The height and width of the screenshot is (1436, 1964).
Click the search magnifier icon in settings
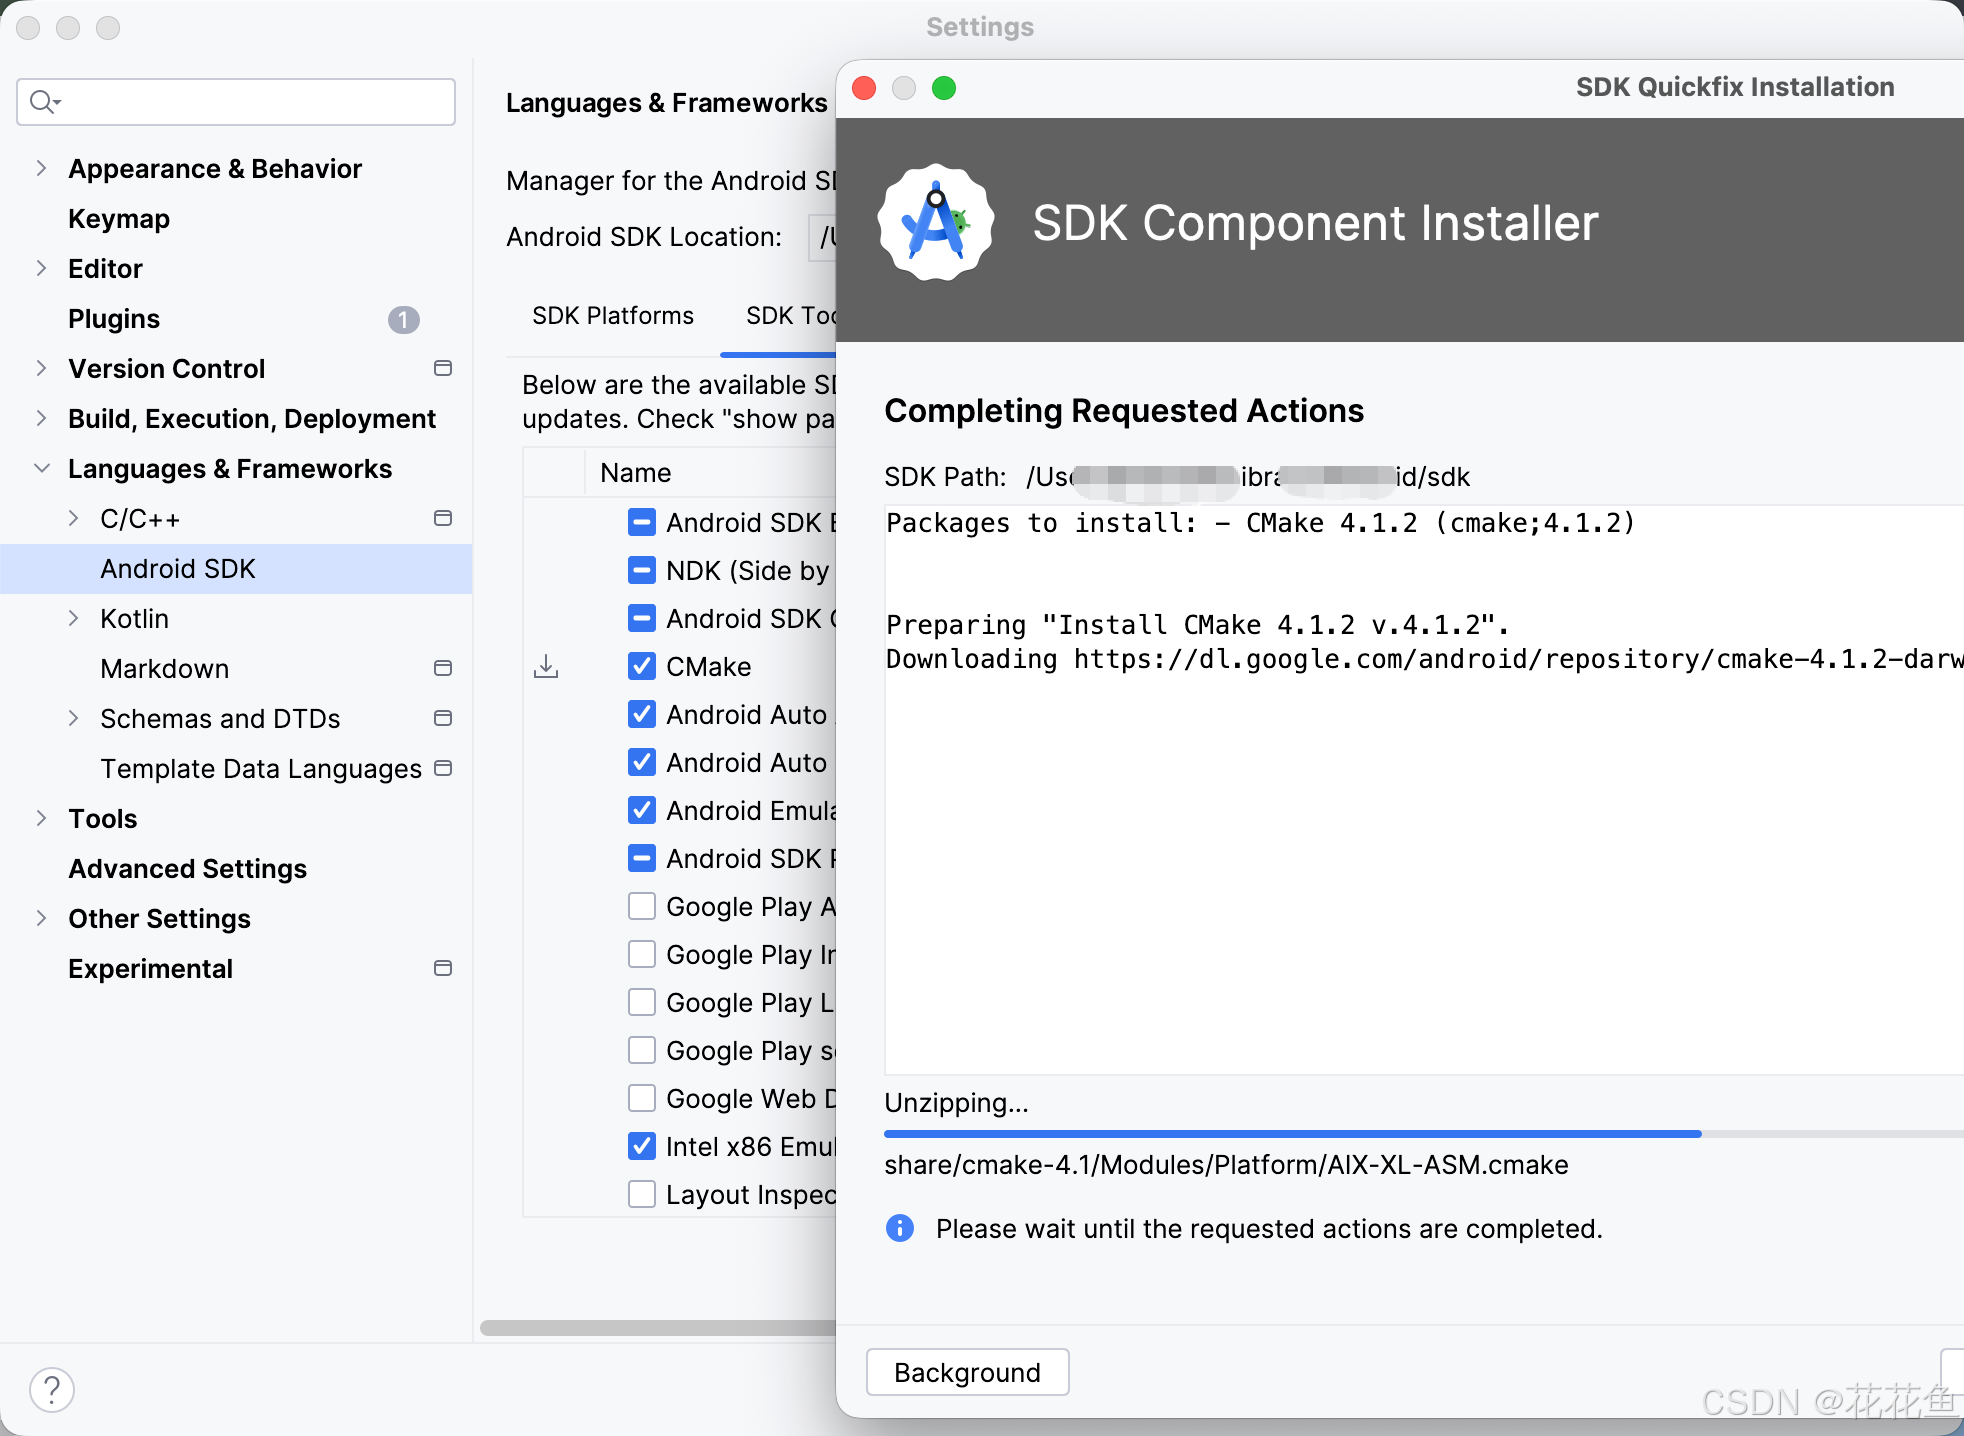pos(44,102)
